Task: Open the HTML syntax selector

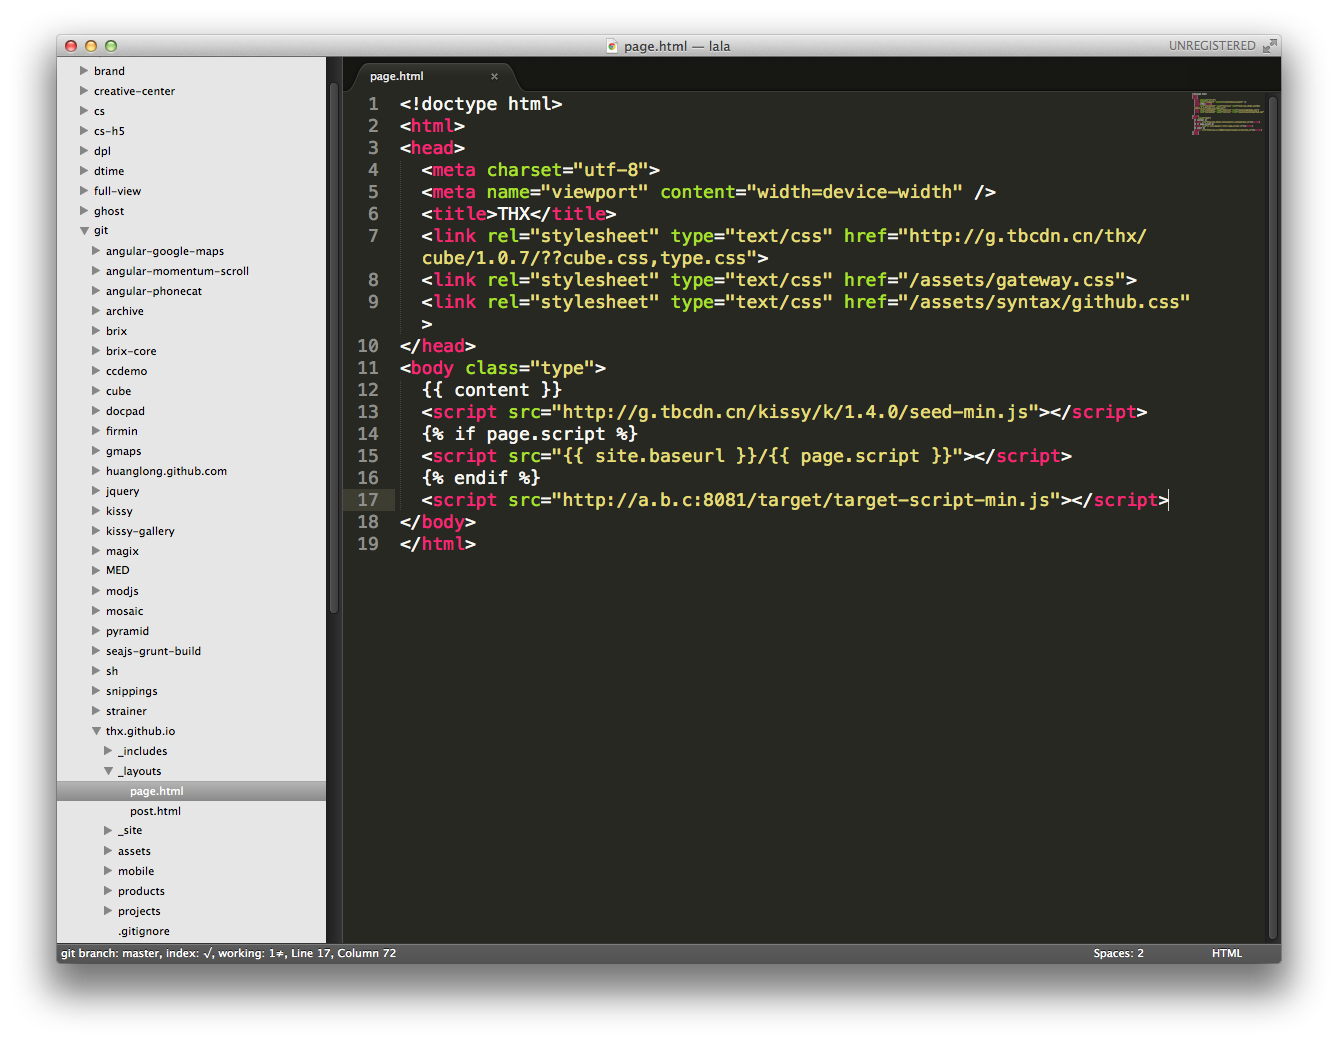Action: [x=1227, y=953]
